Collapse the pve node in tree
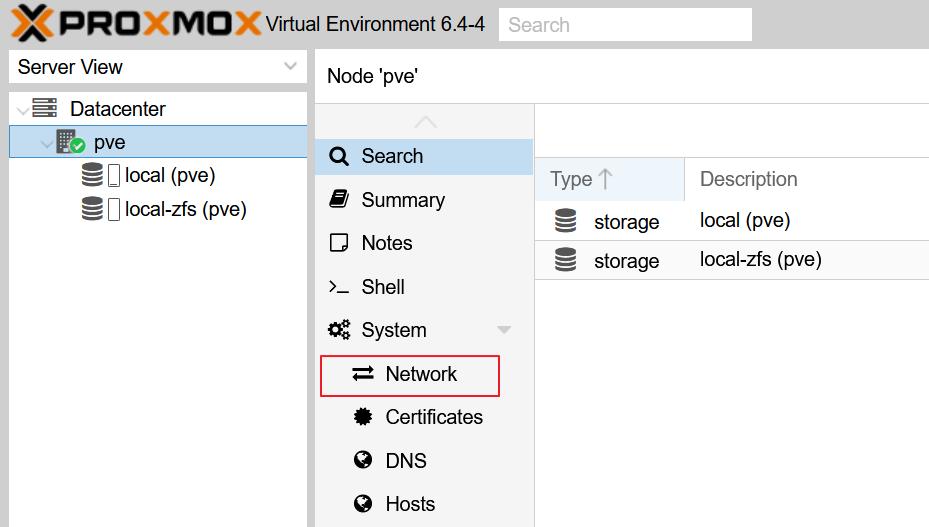 tap(46, 143)
